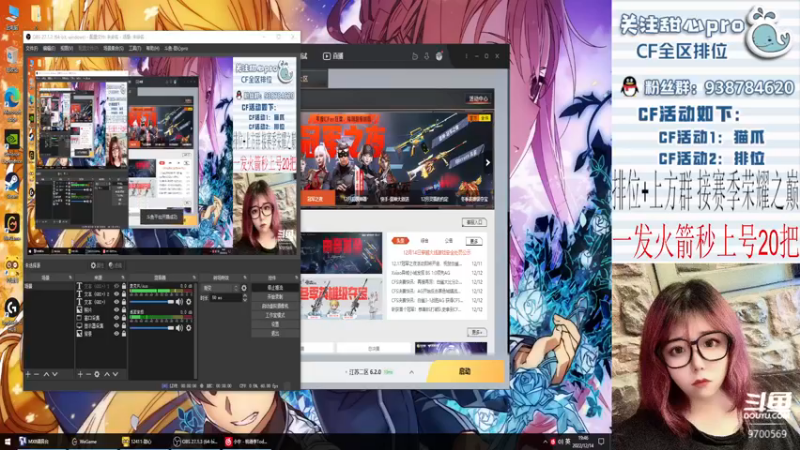Open the Filters button beside Properties
The height and width of the screenshot is (450, 800).
[115, 265]
